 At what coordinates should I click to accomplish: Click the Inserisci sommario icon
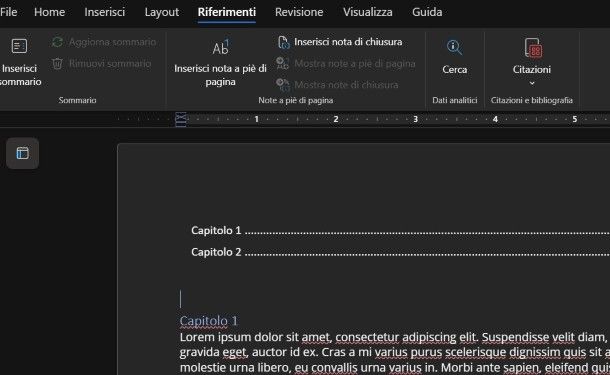pos(19,46)
